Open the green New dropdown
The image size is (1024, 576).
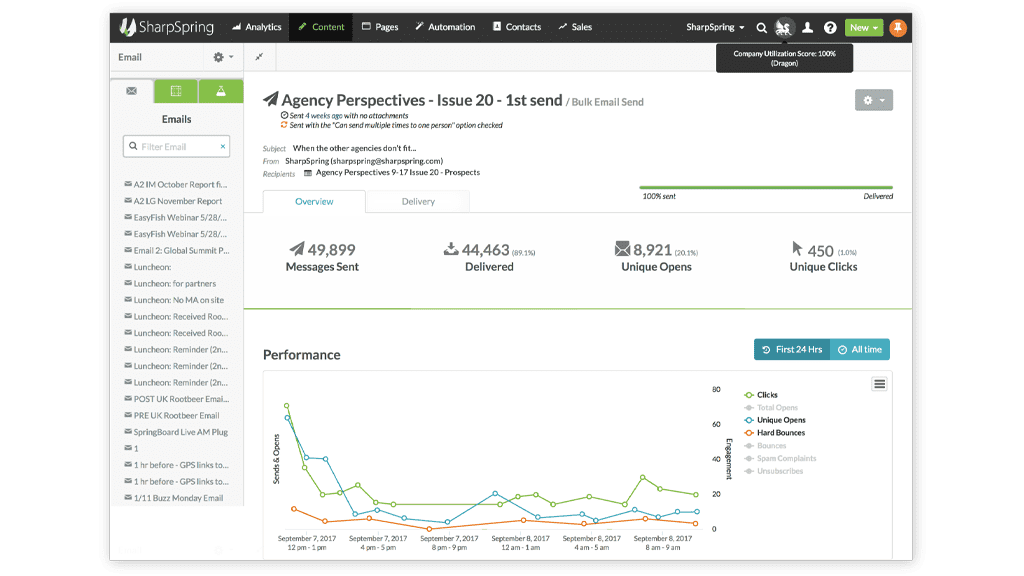click(x=863, y=27)
